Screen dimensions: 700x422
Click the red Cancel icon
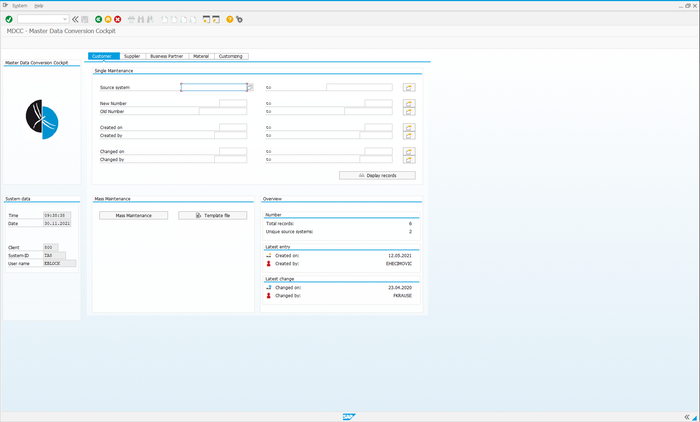click(x=117, y=19)
